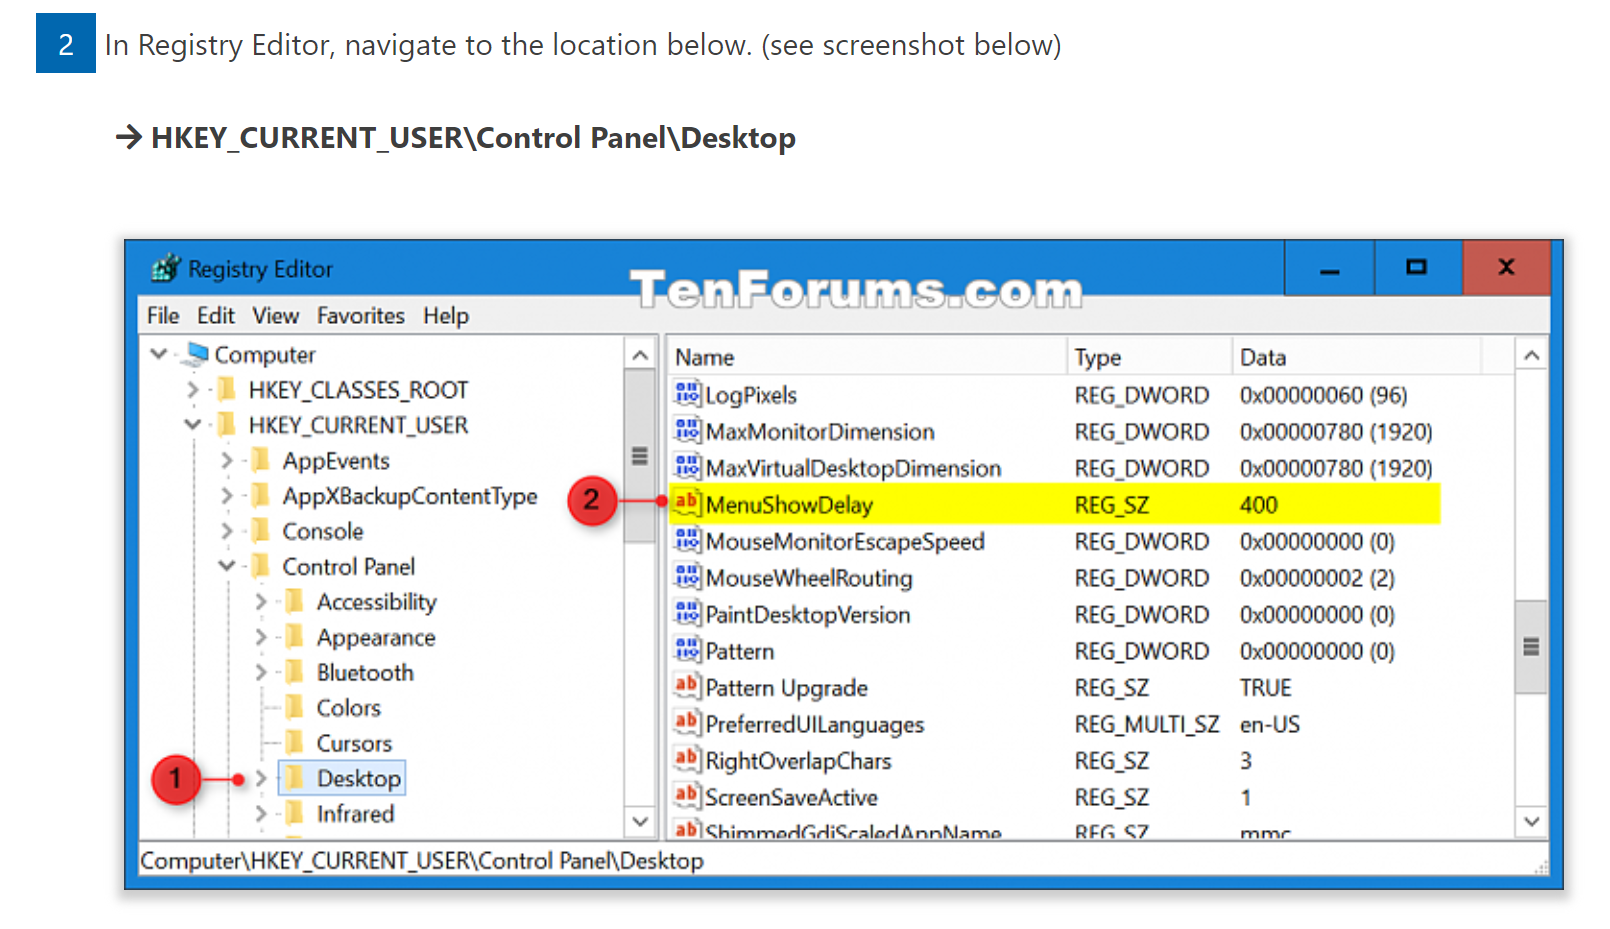Click Console folder icon
The width and height of the screenshot is (1610, 929).
click(261, 530)
